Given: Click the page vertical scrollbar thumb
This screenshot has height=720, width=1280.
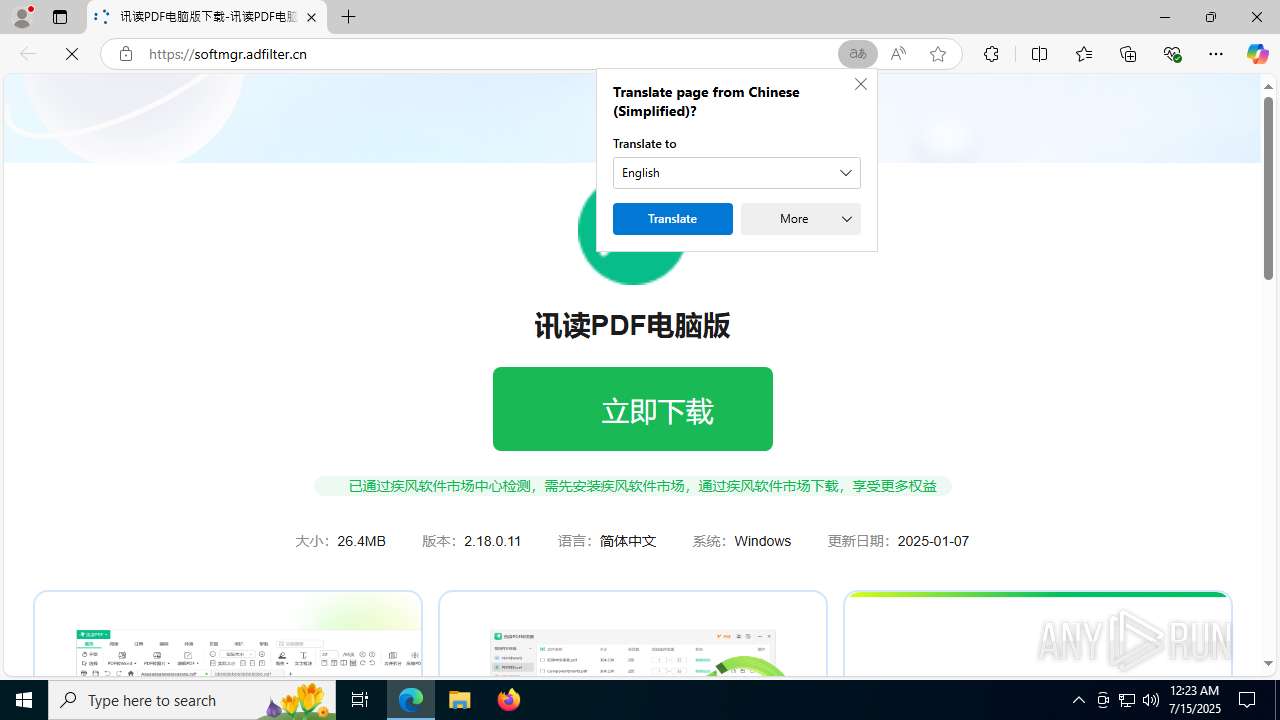Looking at the screenshot, I should (x=1268, y=188).
